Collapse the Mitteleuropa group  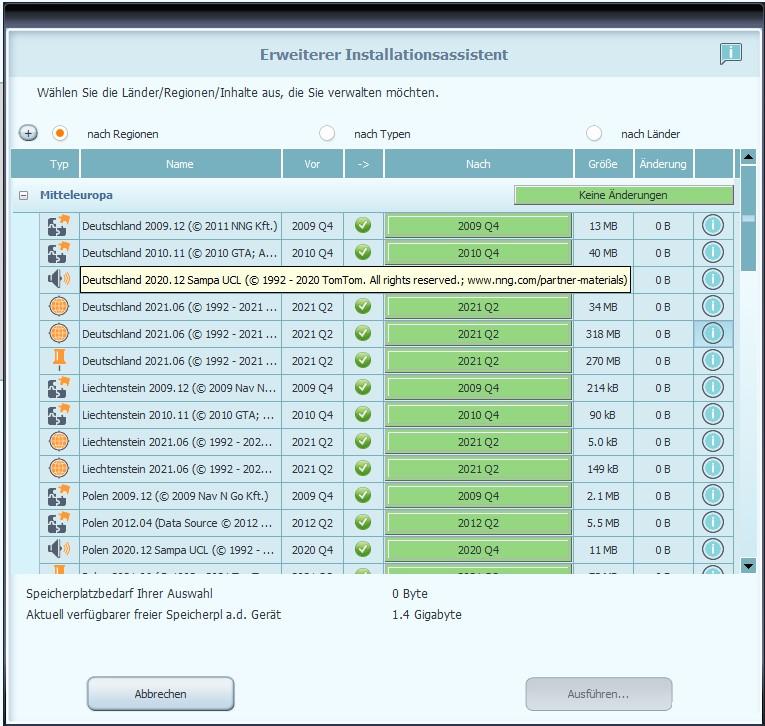pyautogui.click(x=23, y=196)
